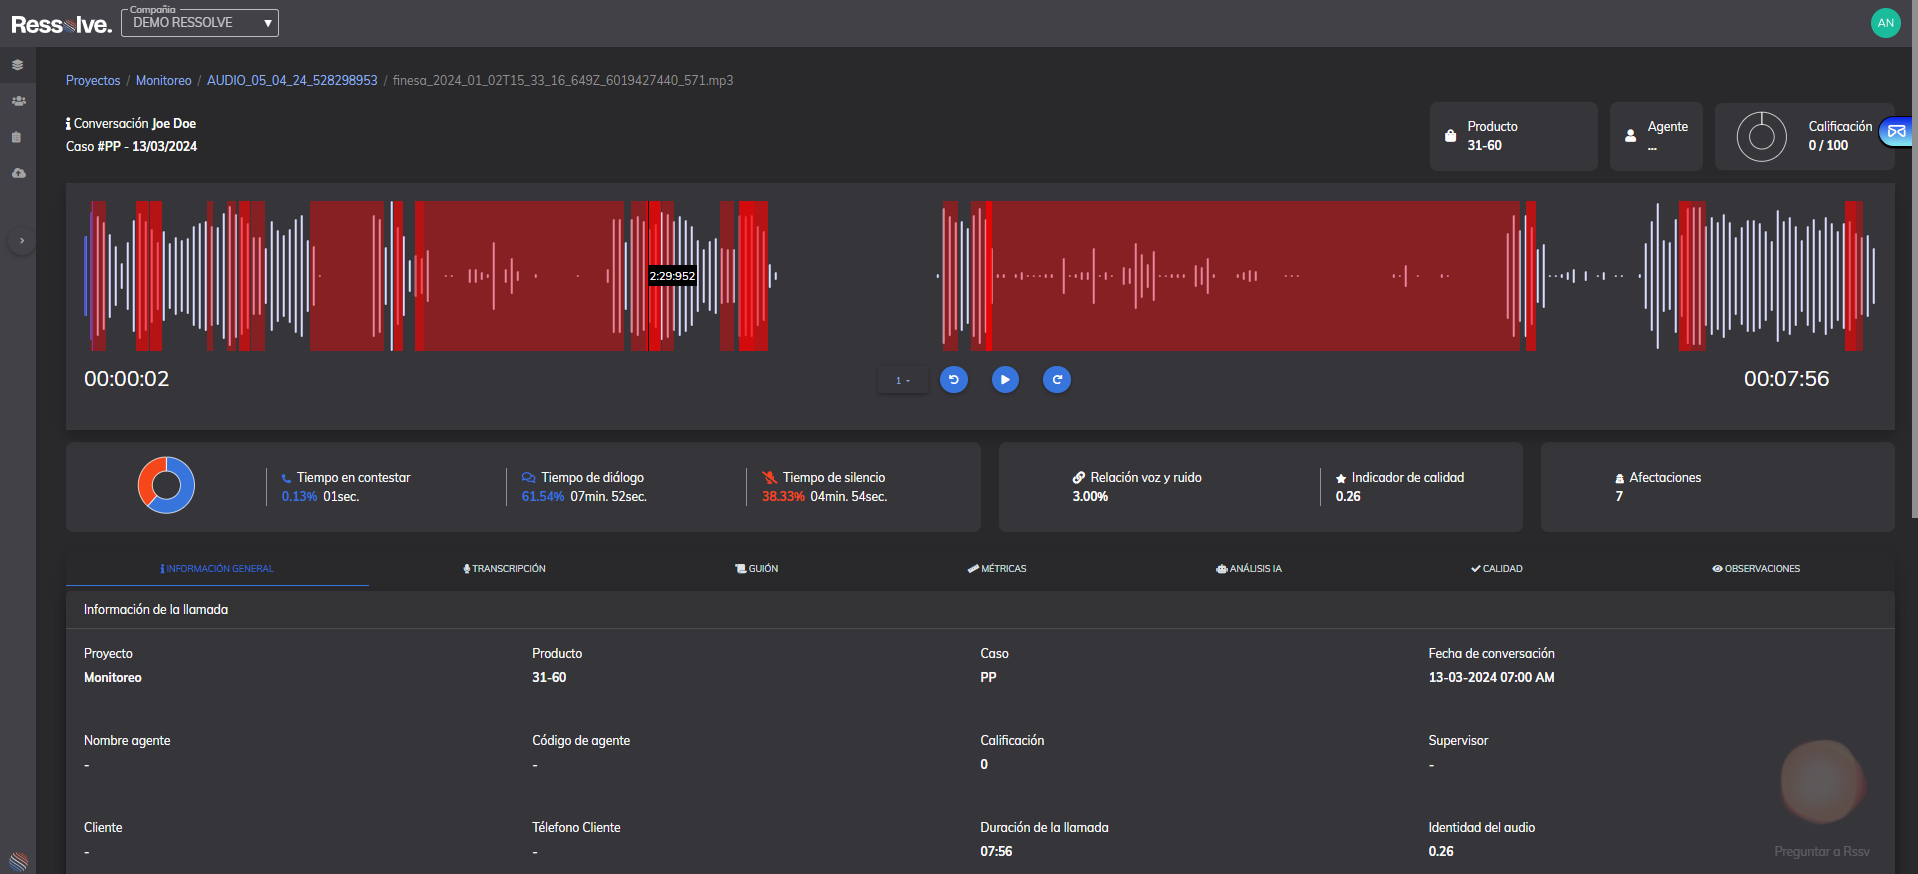Click the 2:29:952 marker on the waveform
Image resolution: width=1918 pixels, height=874 pixels.
coord(672,276)
